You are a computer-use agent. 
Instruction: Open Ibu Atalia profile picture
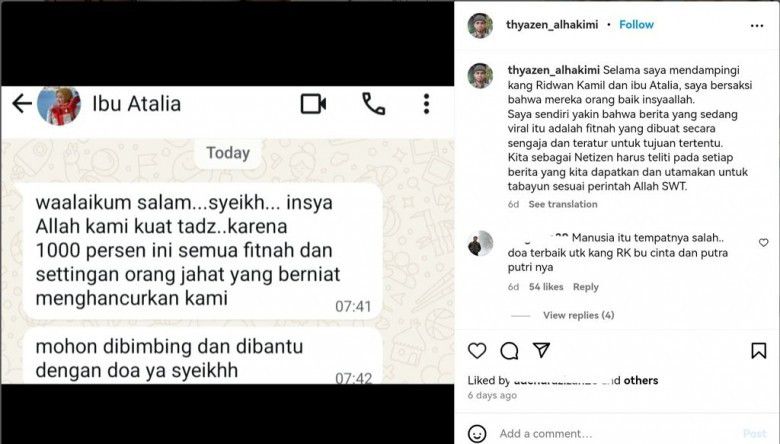pyautogui.click(x=59, y=104)
